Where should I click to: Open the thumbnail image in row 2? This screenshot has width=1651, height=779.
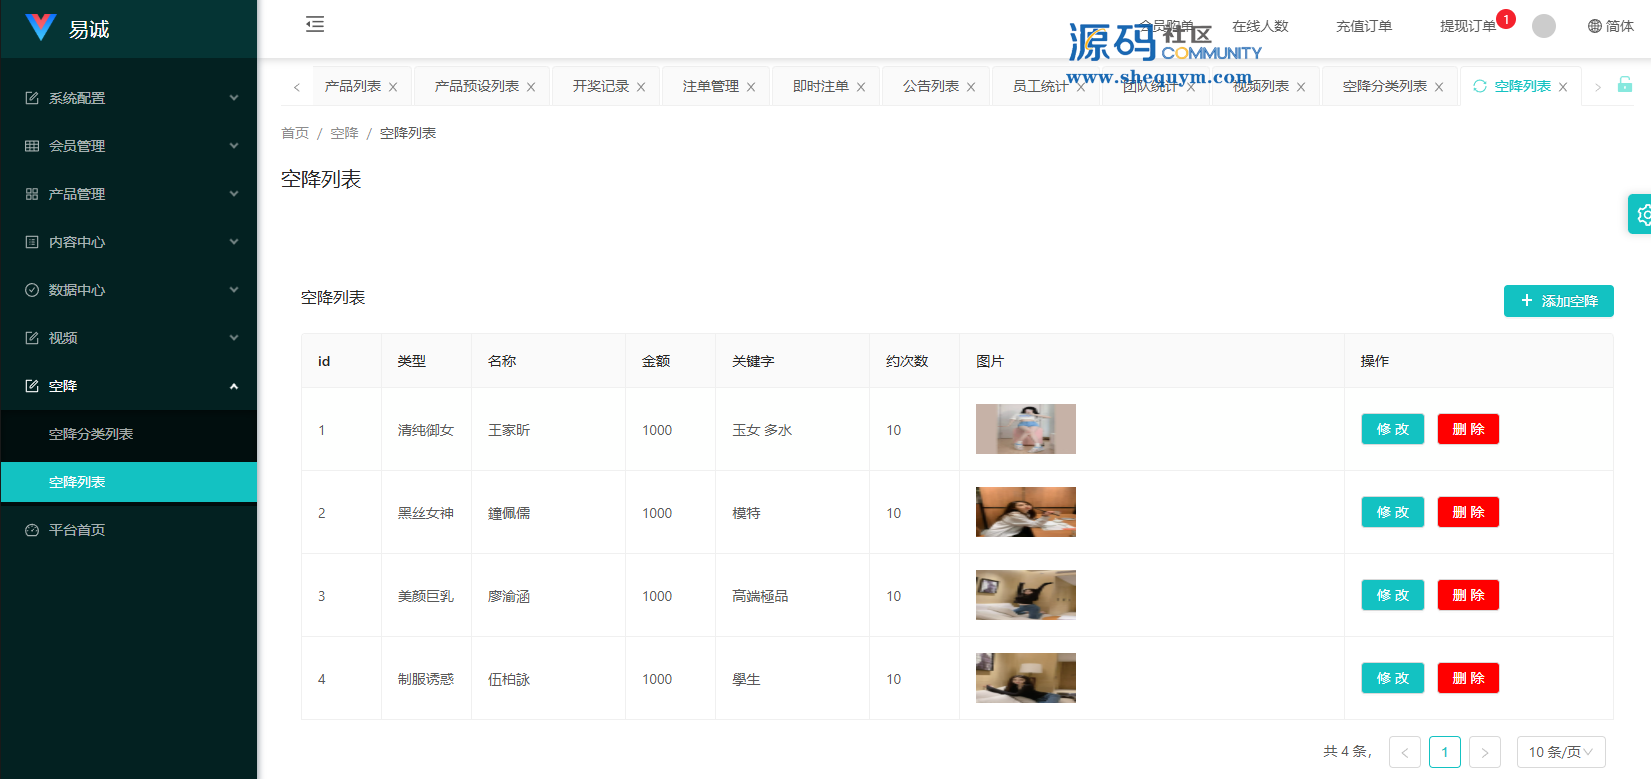[1025, 512]
